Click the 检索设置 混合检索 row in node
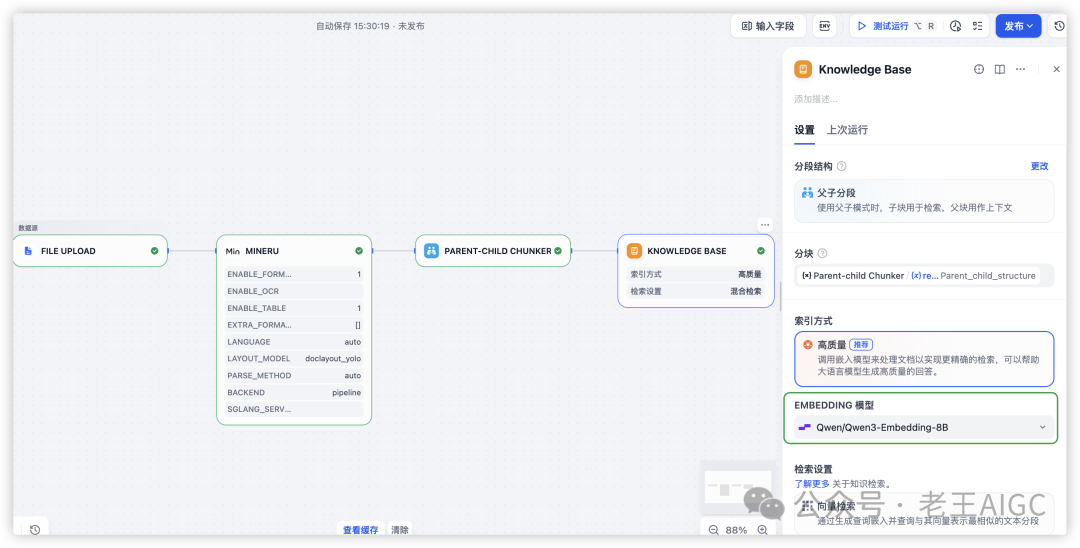This screenshot has height=548, width=1080. pyautogui.click(x=696, y=291)
